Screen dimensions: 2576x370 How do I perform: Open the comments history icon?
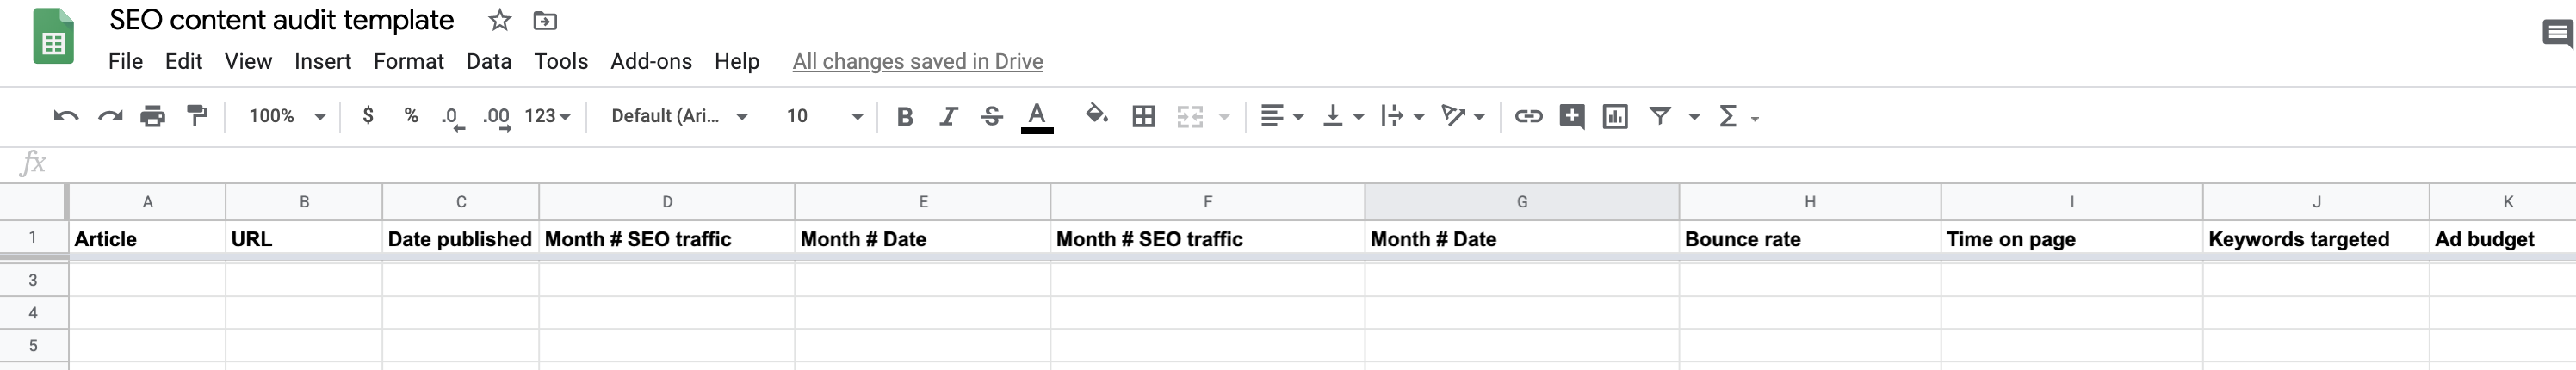(2556, 34)
